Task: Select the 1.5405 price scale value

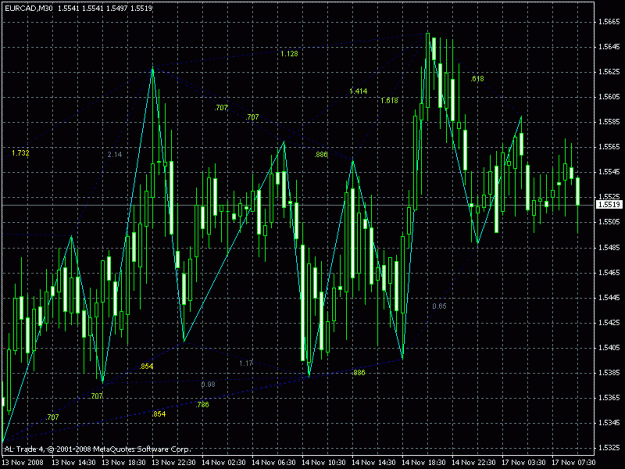Action: pos(609,347)
